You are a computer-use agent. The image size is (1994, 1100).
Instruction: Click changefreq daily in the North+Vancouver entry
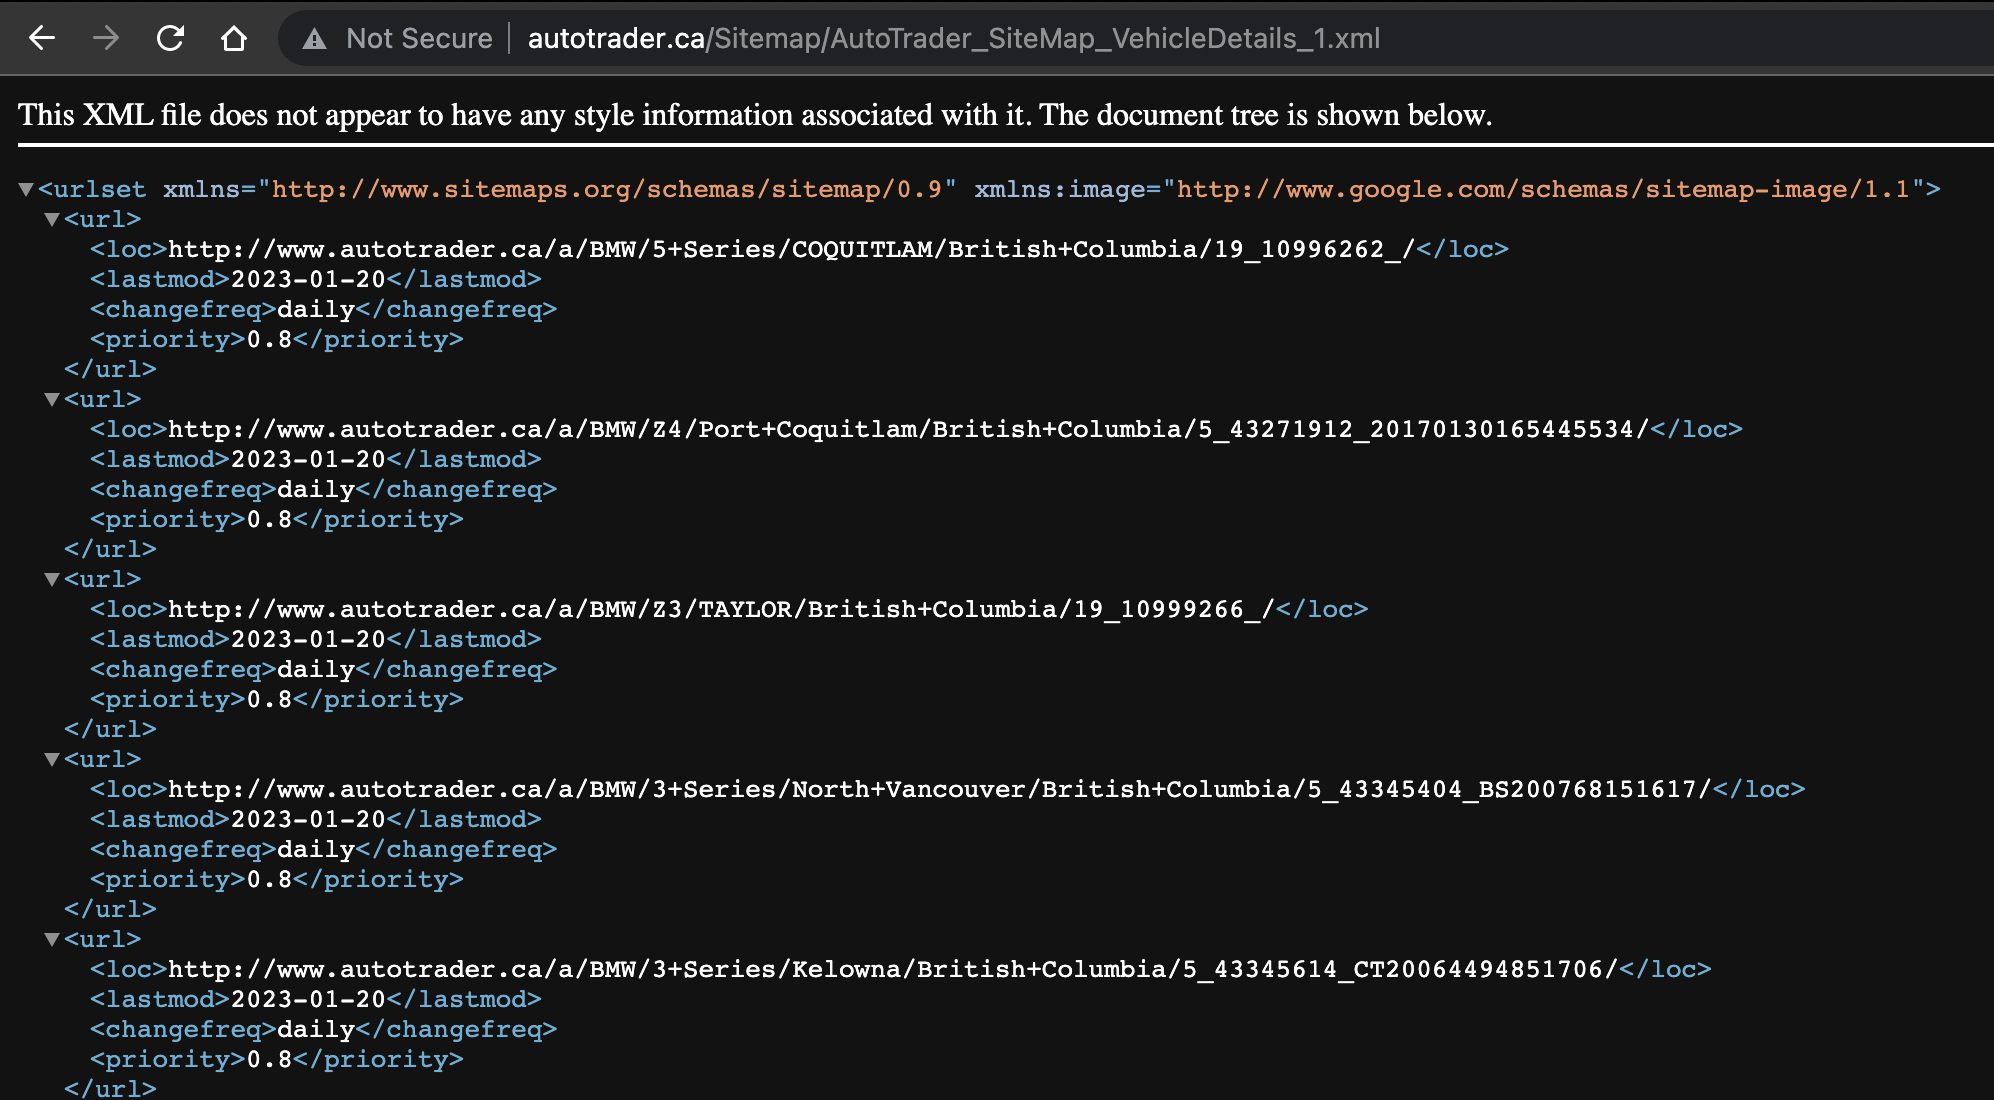click(x=316, y=849)
